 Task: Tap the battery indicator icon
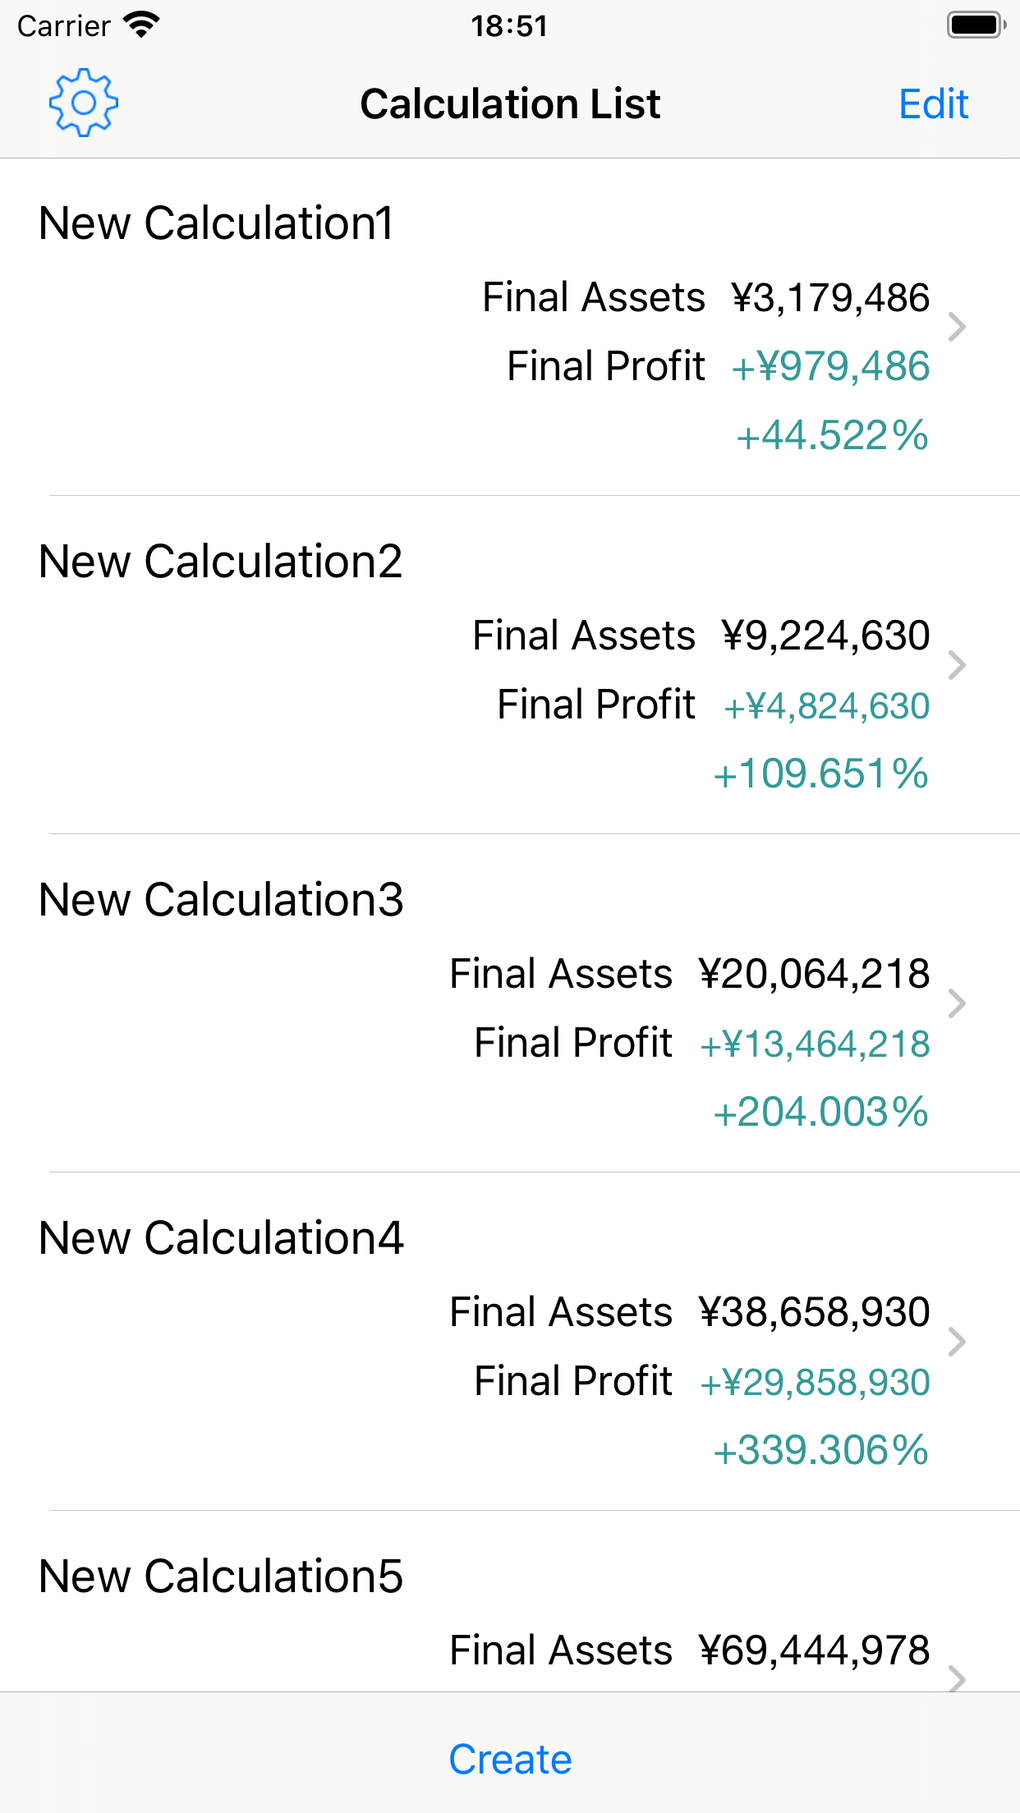975,25
